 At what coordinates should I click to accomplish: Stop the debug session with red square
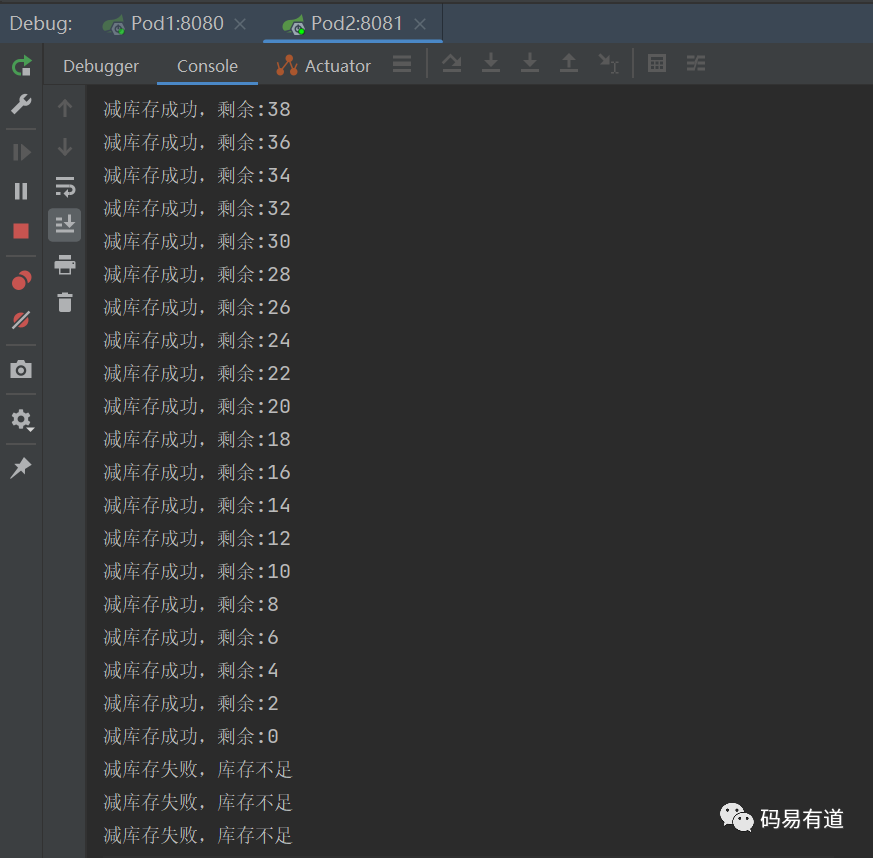[21, 231]
